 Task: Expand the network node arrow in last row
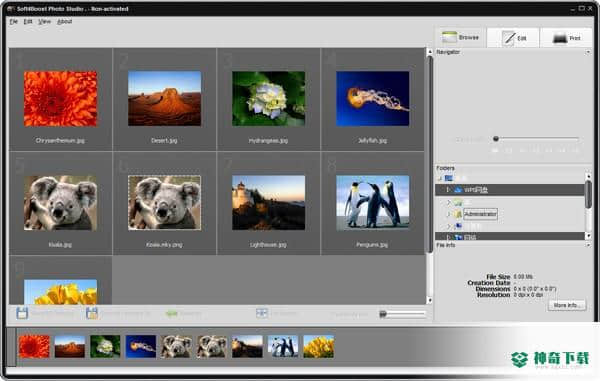448,237
